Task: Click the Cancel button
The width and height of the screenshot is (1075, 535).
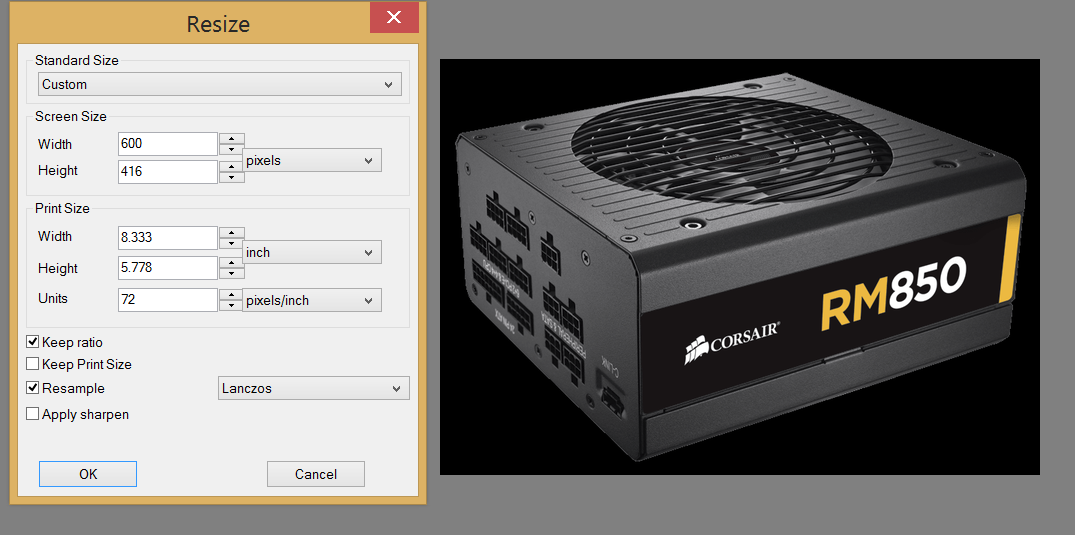Action: (315, 474)
